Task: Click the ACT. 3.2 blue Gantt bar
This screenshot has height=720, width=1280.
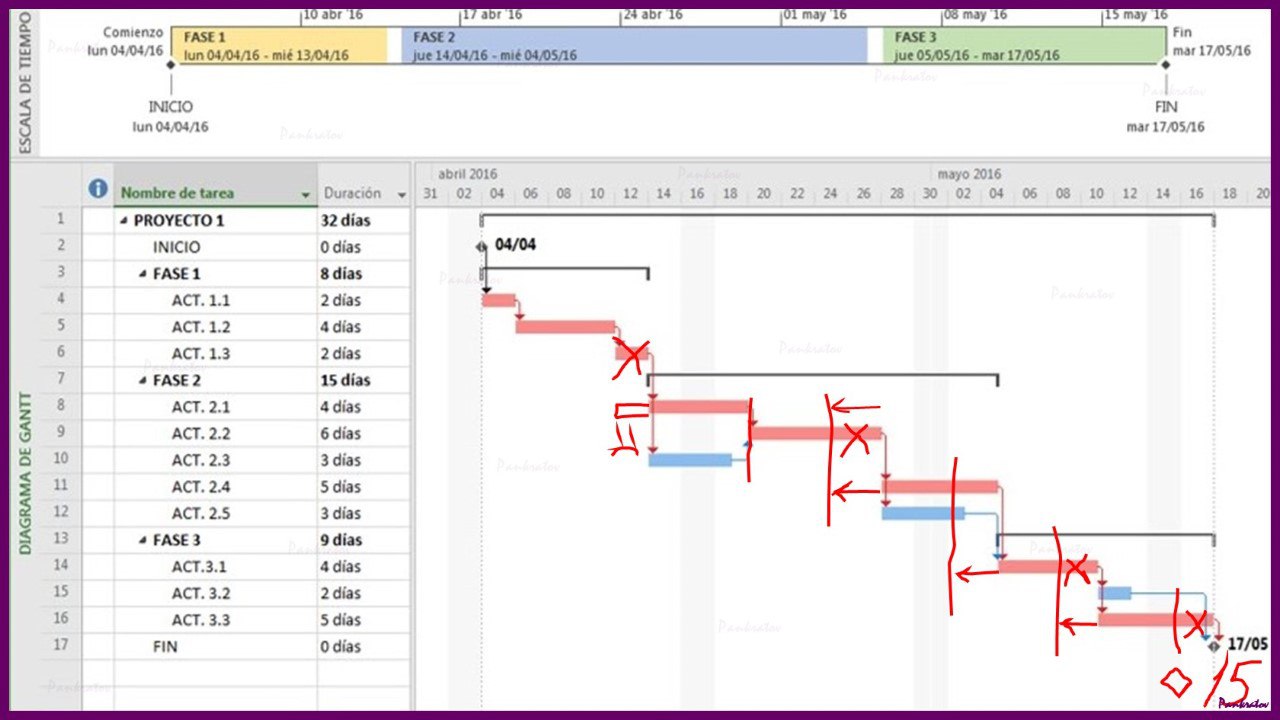Action: [x=1115, y=593]
